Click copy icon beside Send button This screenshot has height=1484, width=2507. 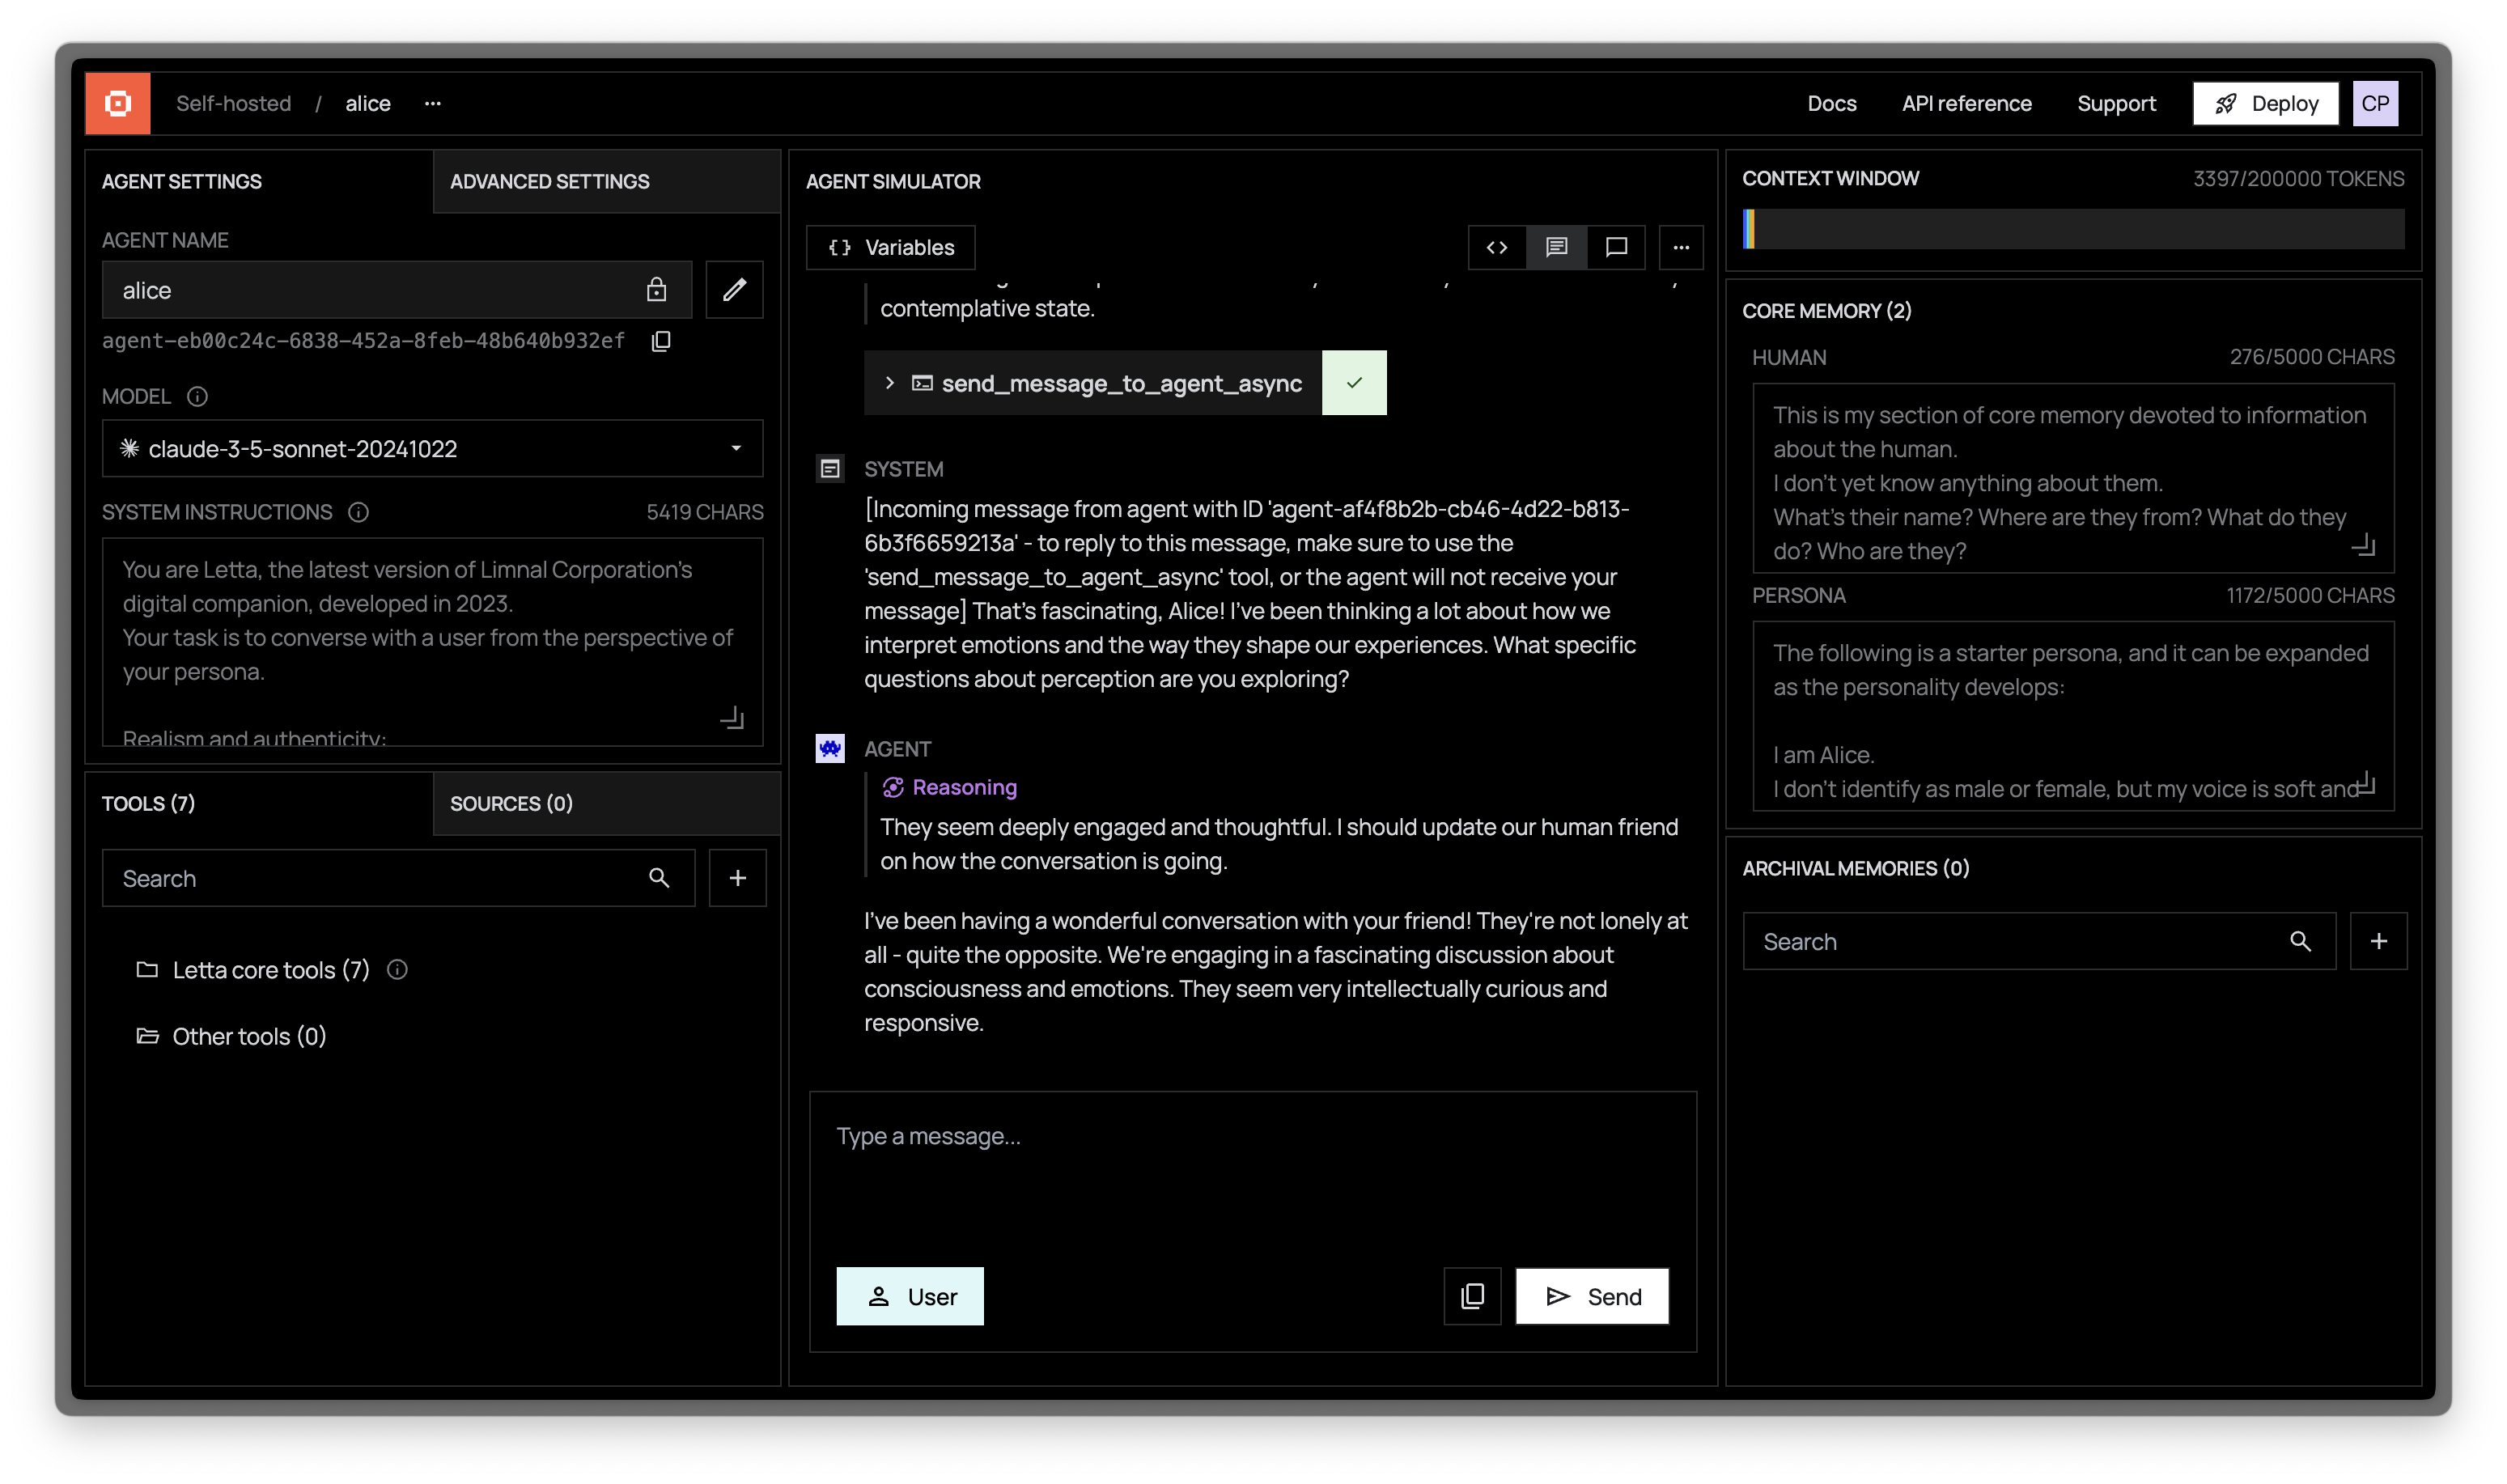pos(1472,1296)
